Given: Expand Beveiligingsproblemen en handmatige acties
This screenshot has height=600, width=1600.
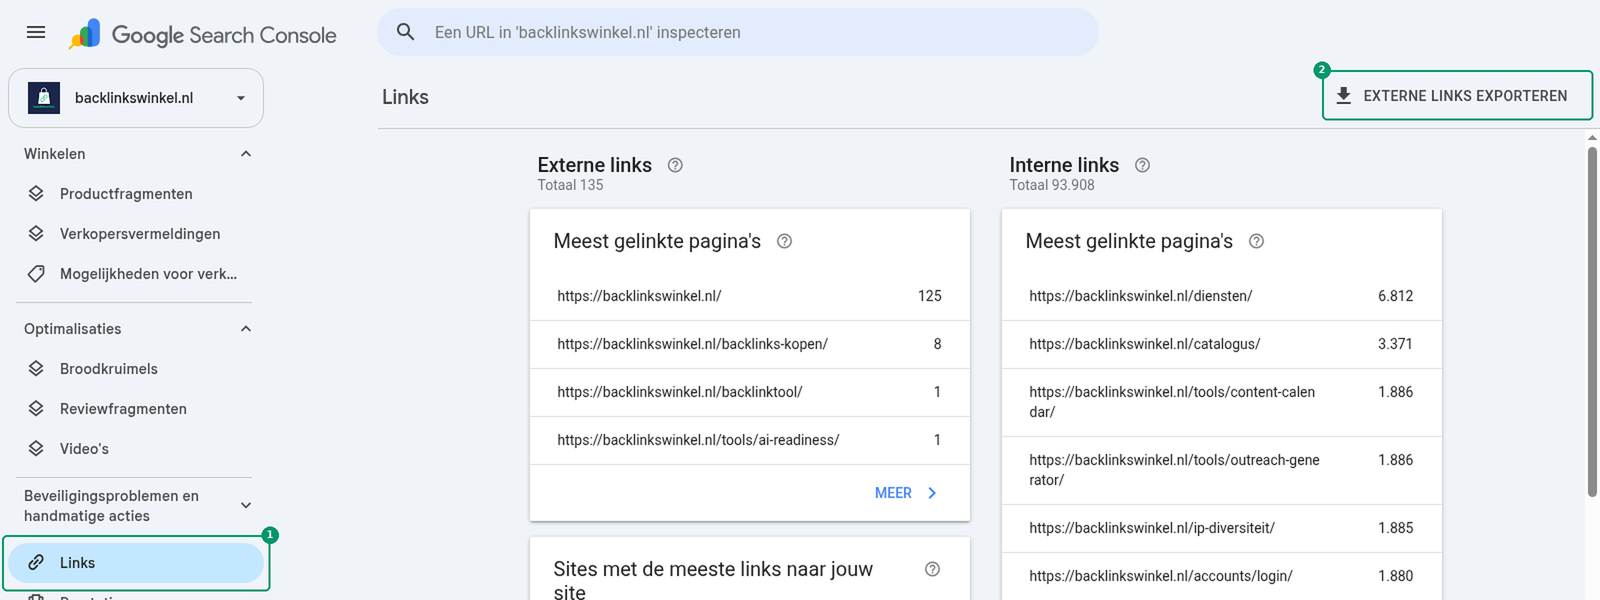Looking at the screenshot, I should (x=246, y=506).
